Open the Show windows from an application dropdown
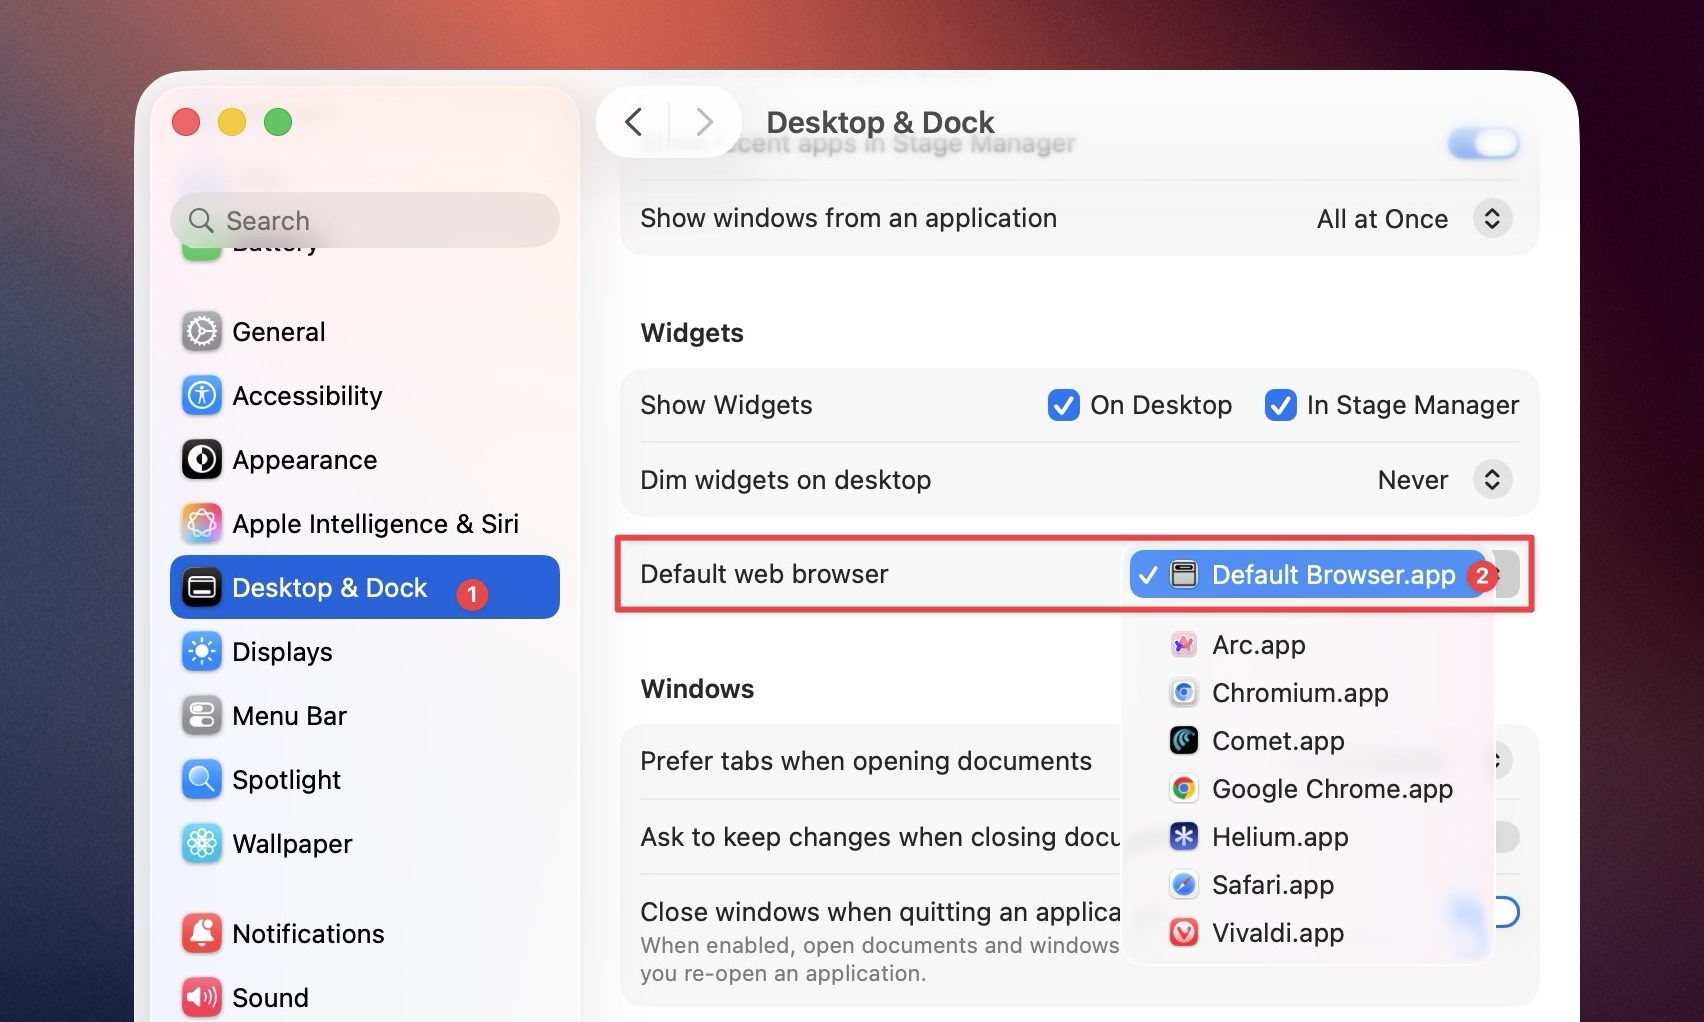The width and height of the screenshot is (1704, 1022). point(1492,219)
